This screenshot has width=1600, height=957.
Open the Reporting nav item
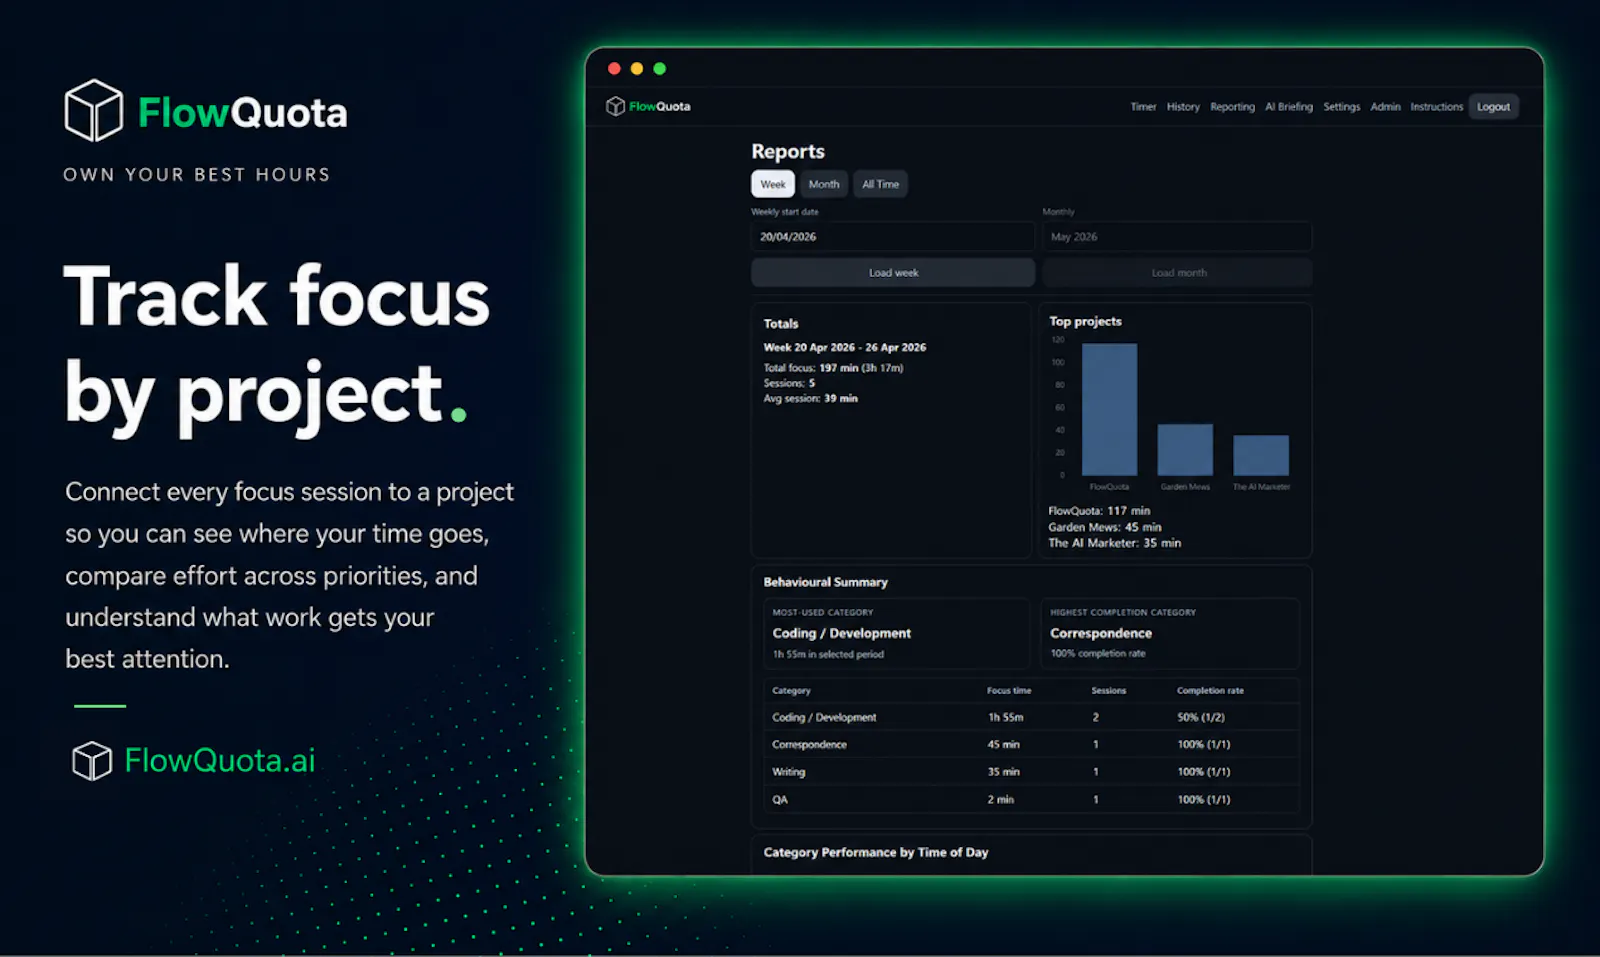[1232, 107]
